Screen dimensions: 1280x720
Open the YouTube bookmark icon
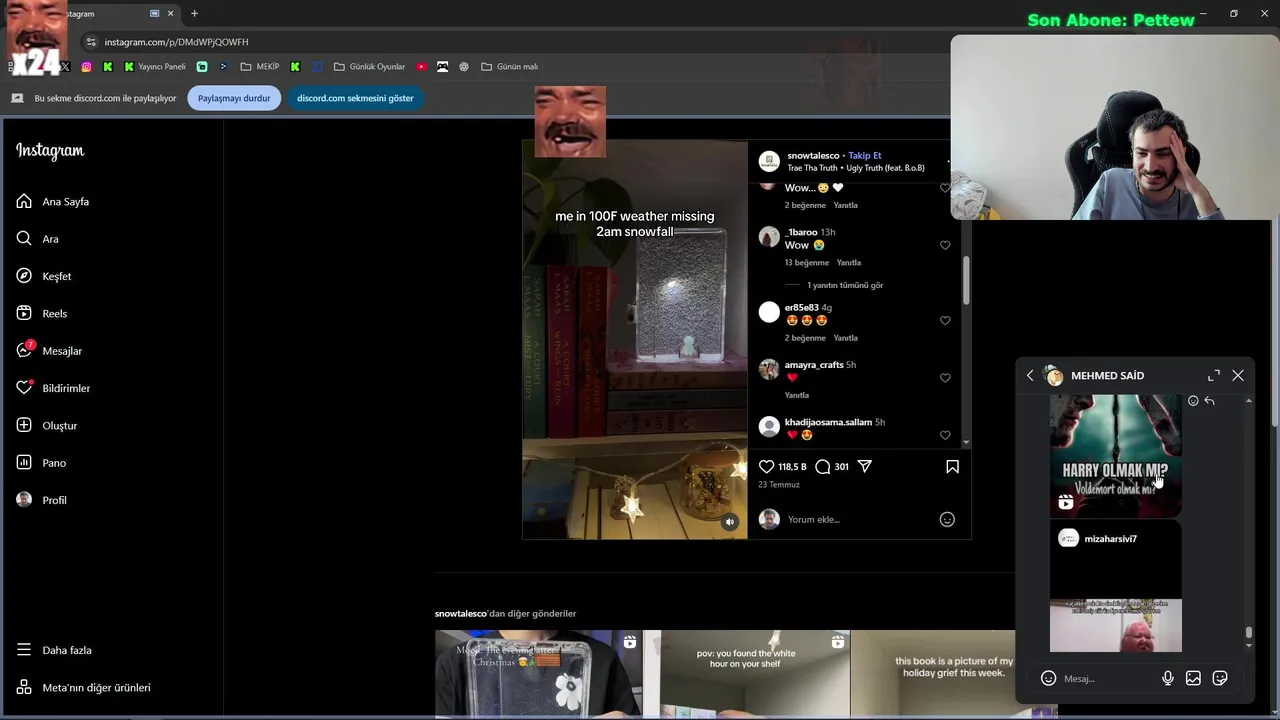click(x=421, y=67)
